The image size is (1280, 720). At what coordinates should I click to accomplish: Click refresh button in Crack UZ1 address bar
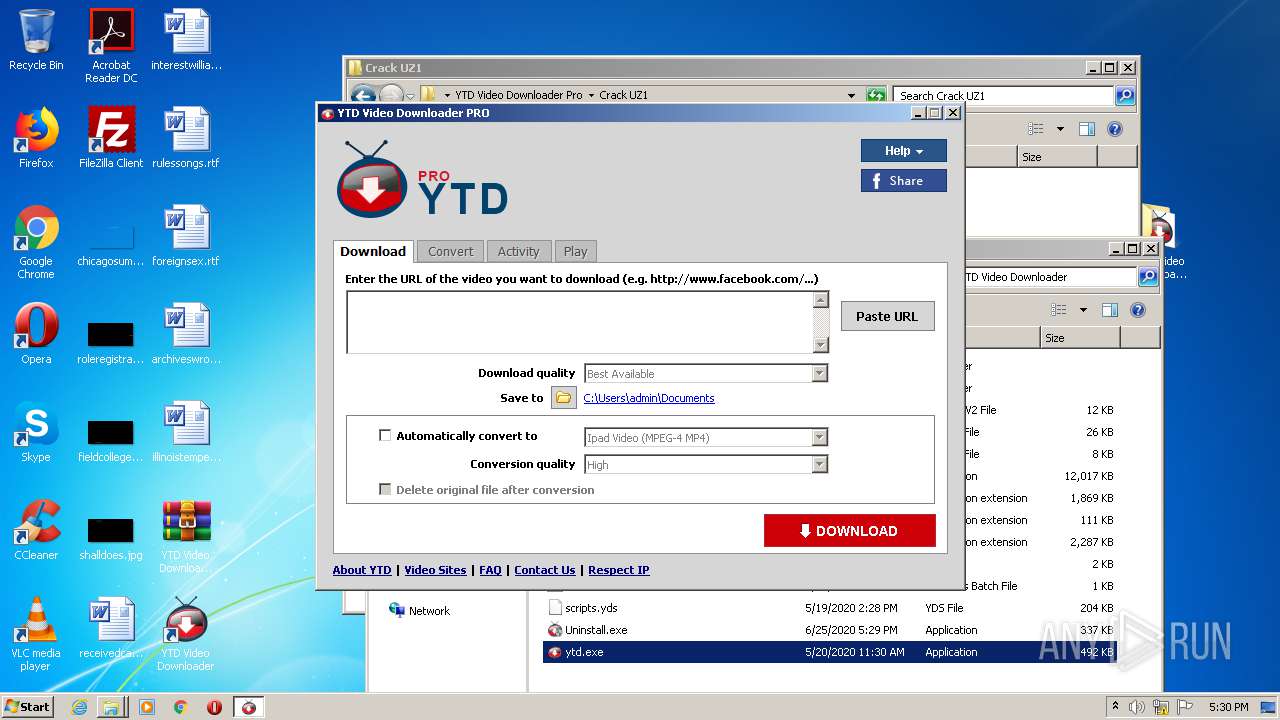pyautogui.click(x=876, y=96)
